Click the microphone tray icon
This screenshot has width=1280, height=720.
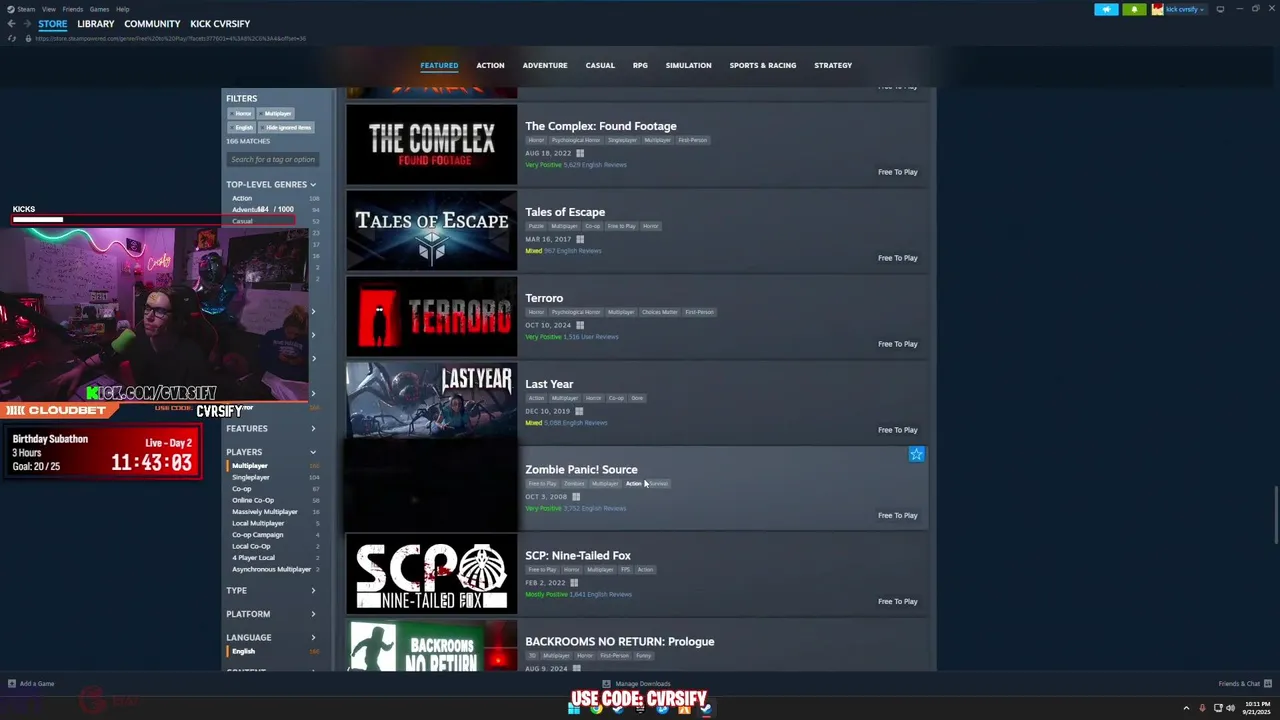click(x=1202, y=708)
